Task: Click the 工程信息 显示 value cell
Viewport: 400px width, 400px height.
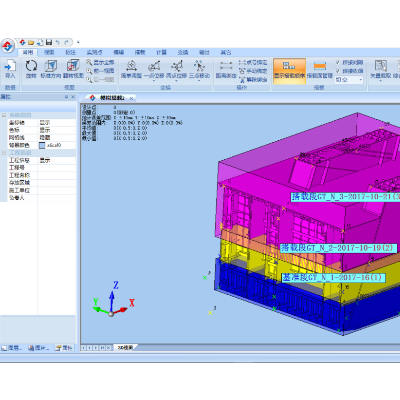Action: pyautogui.click(x=57, y=160)
